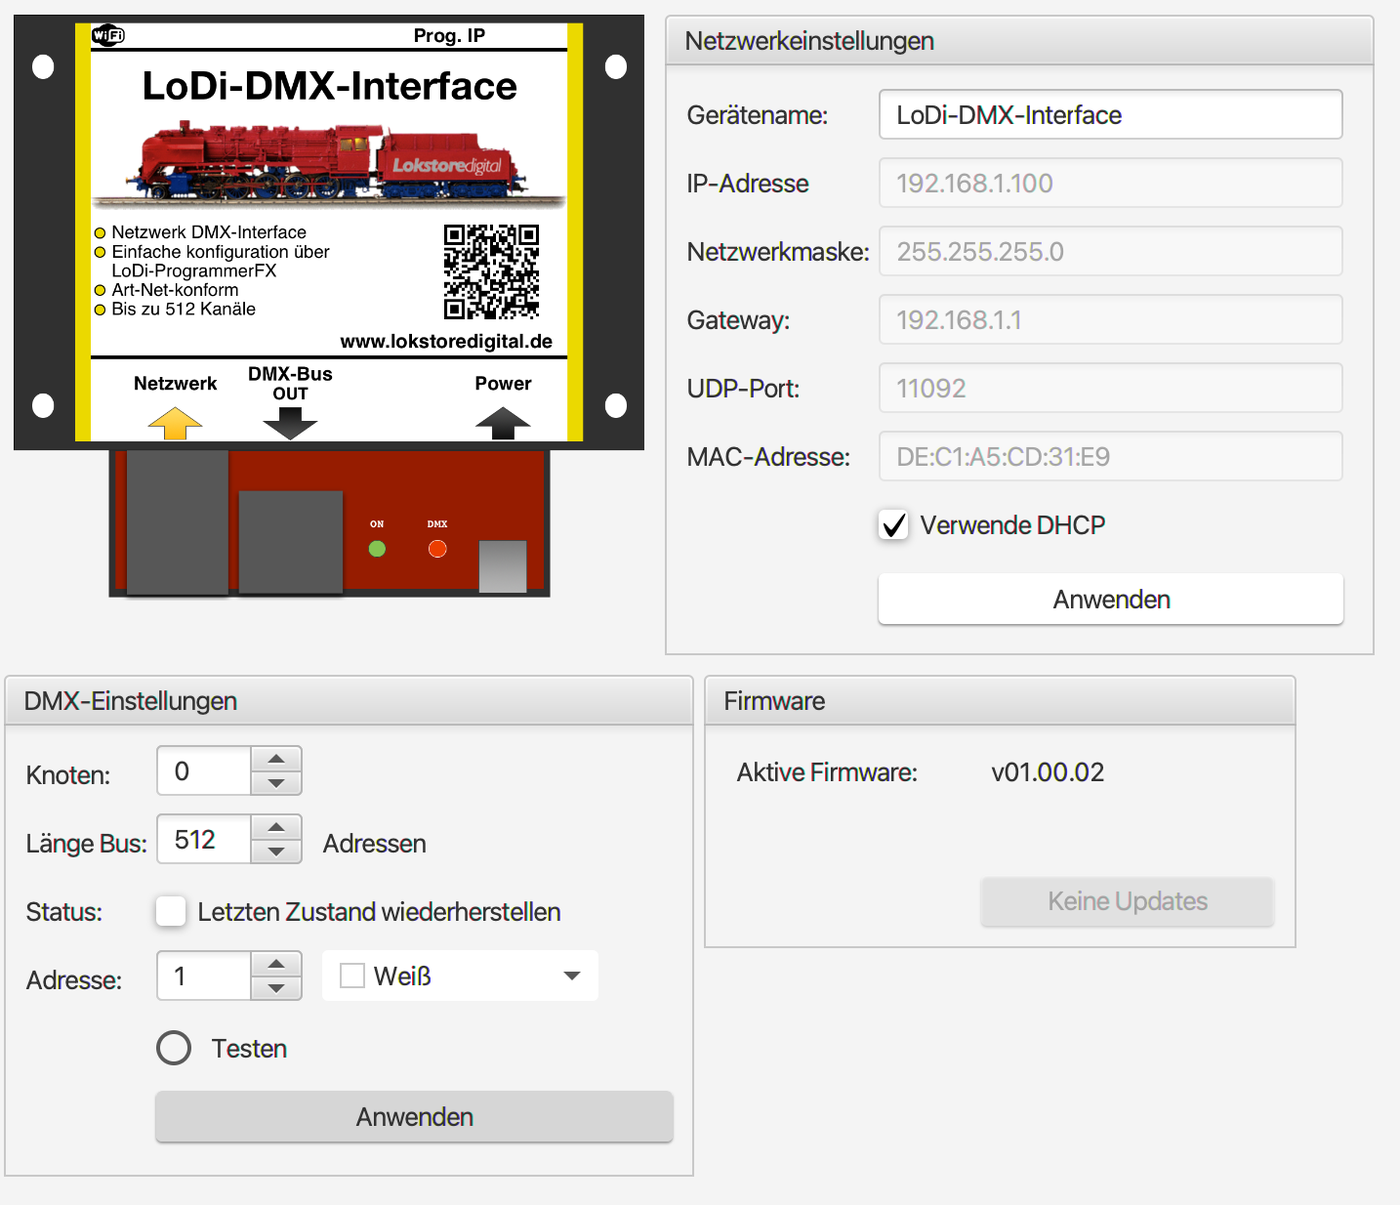Click the www.lokstoredigital.de link text
Screen dimensions: 1400x1205
[446, 341]
